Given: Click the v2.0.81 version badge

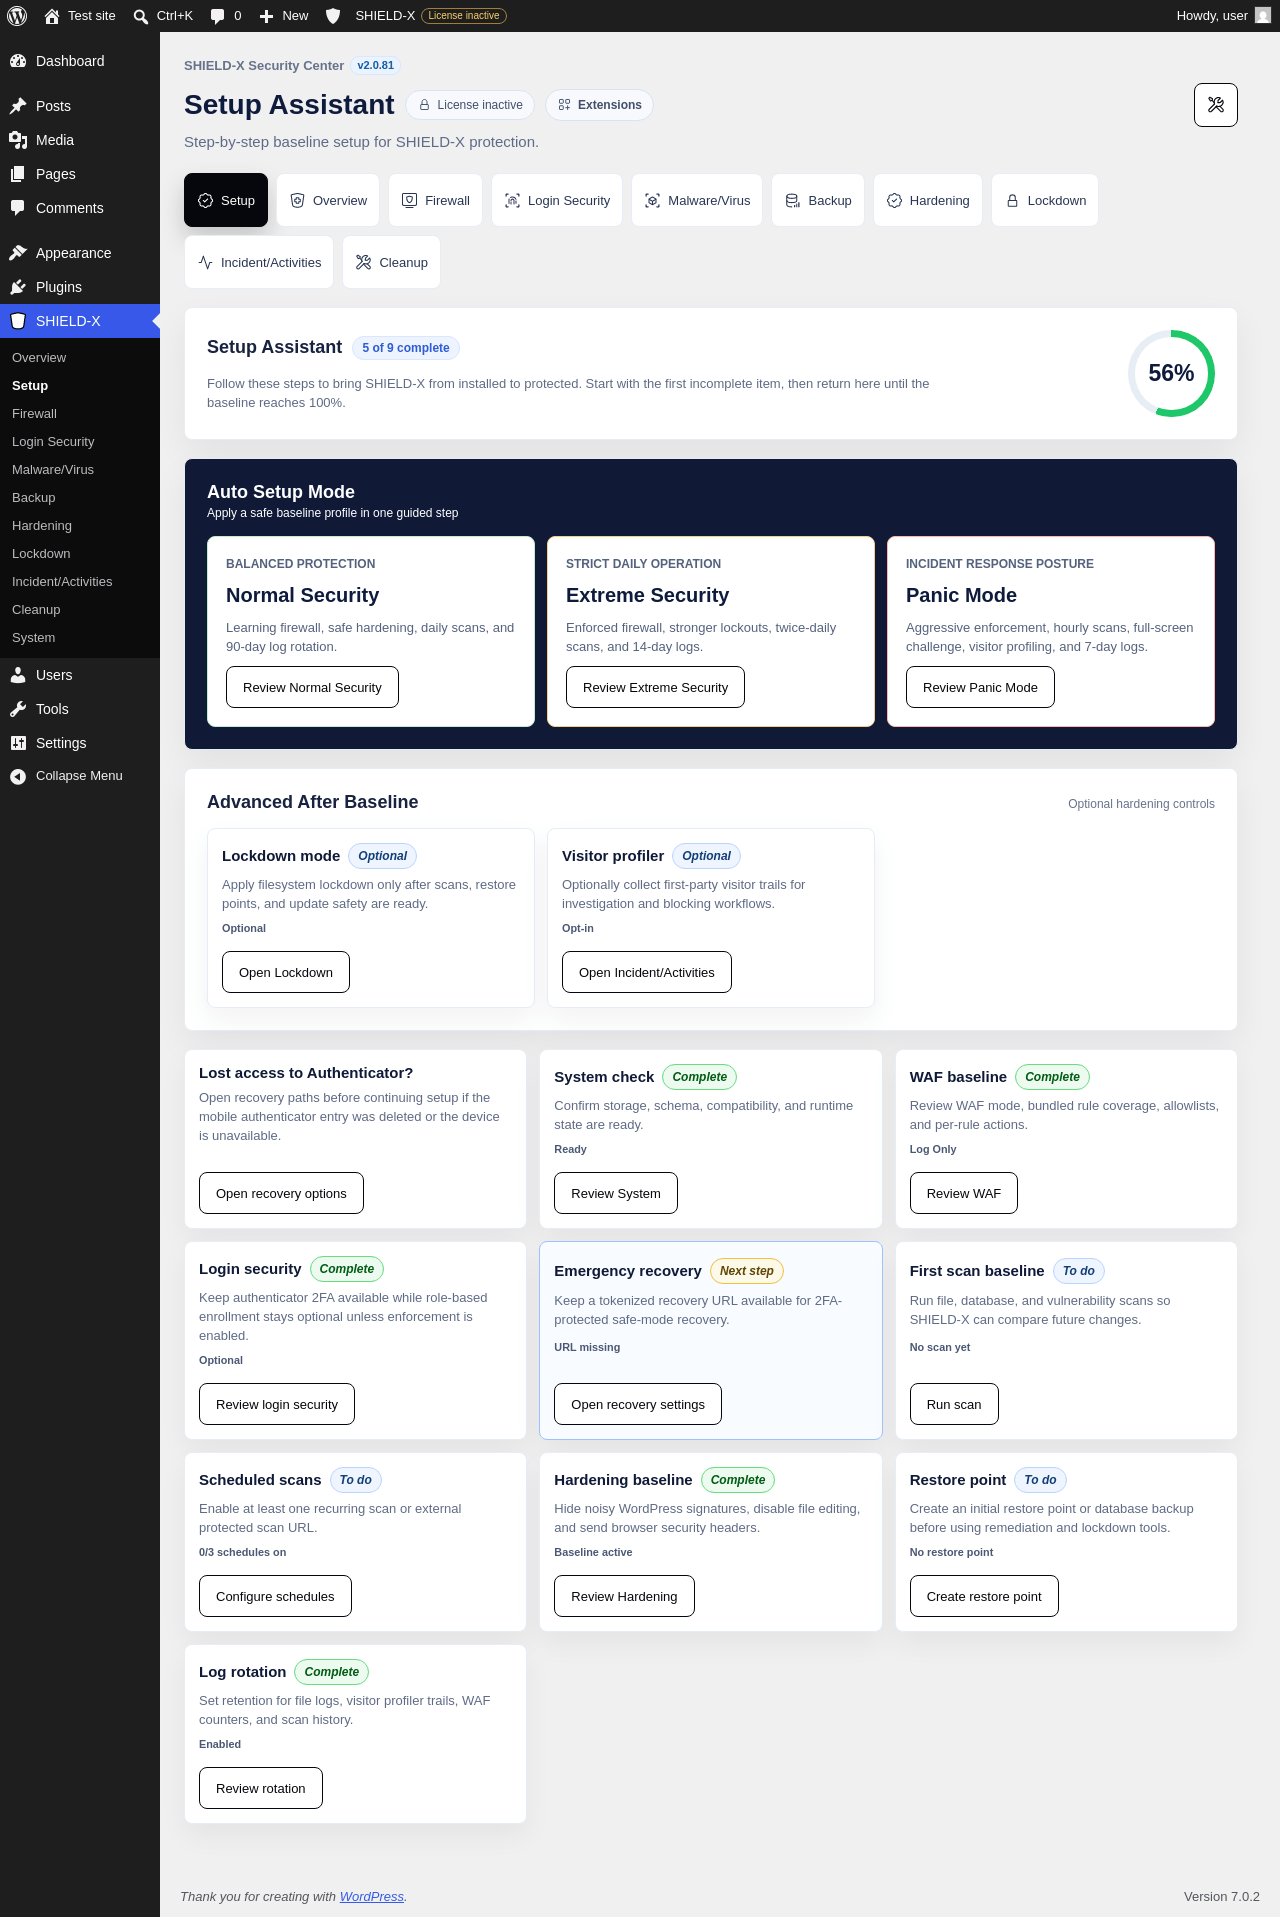Looking at the screenshot, I should pyautogui.click(x=376, y=66).
